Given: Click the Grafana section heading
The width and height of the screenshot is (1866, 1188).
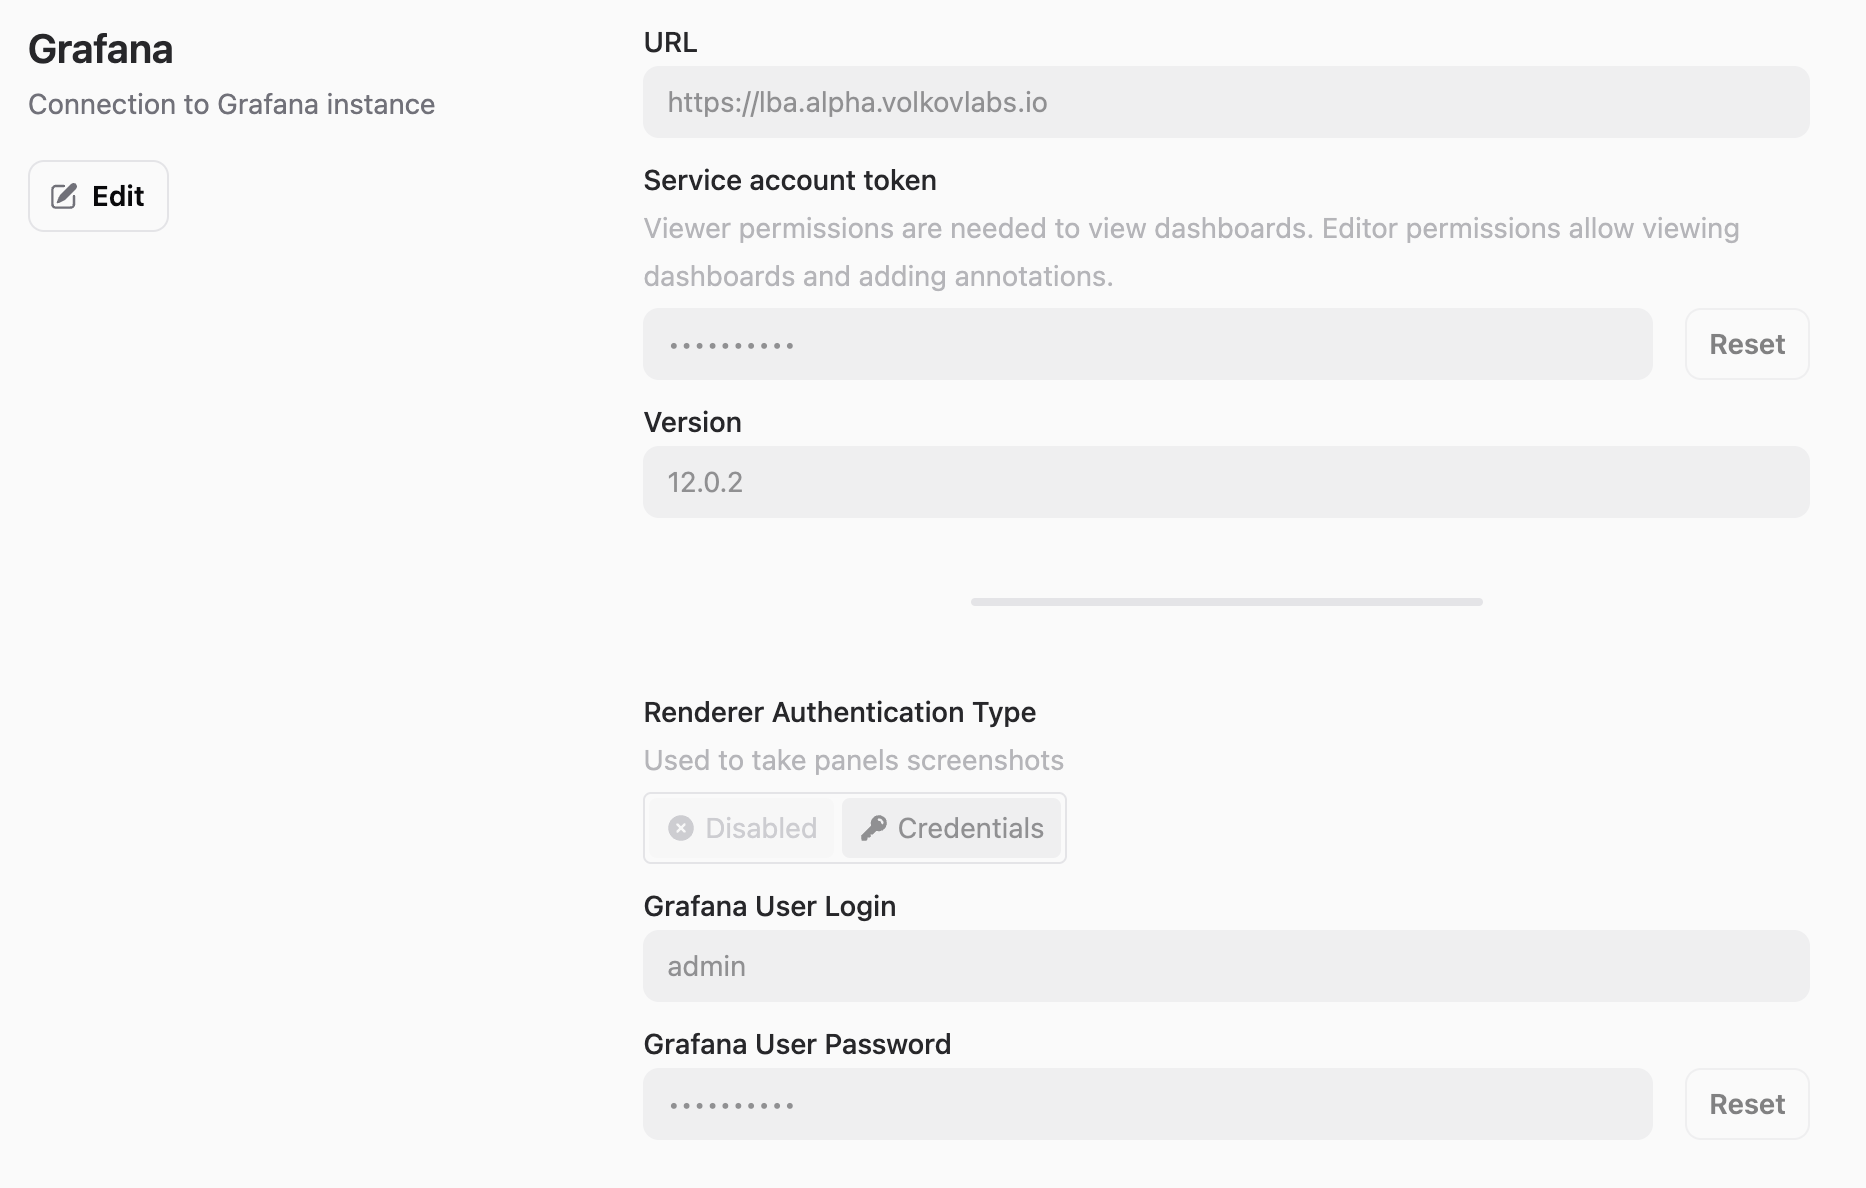Looking at the screenshot, I should [x=101, y=49].
